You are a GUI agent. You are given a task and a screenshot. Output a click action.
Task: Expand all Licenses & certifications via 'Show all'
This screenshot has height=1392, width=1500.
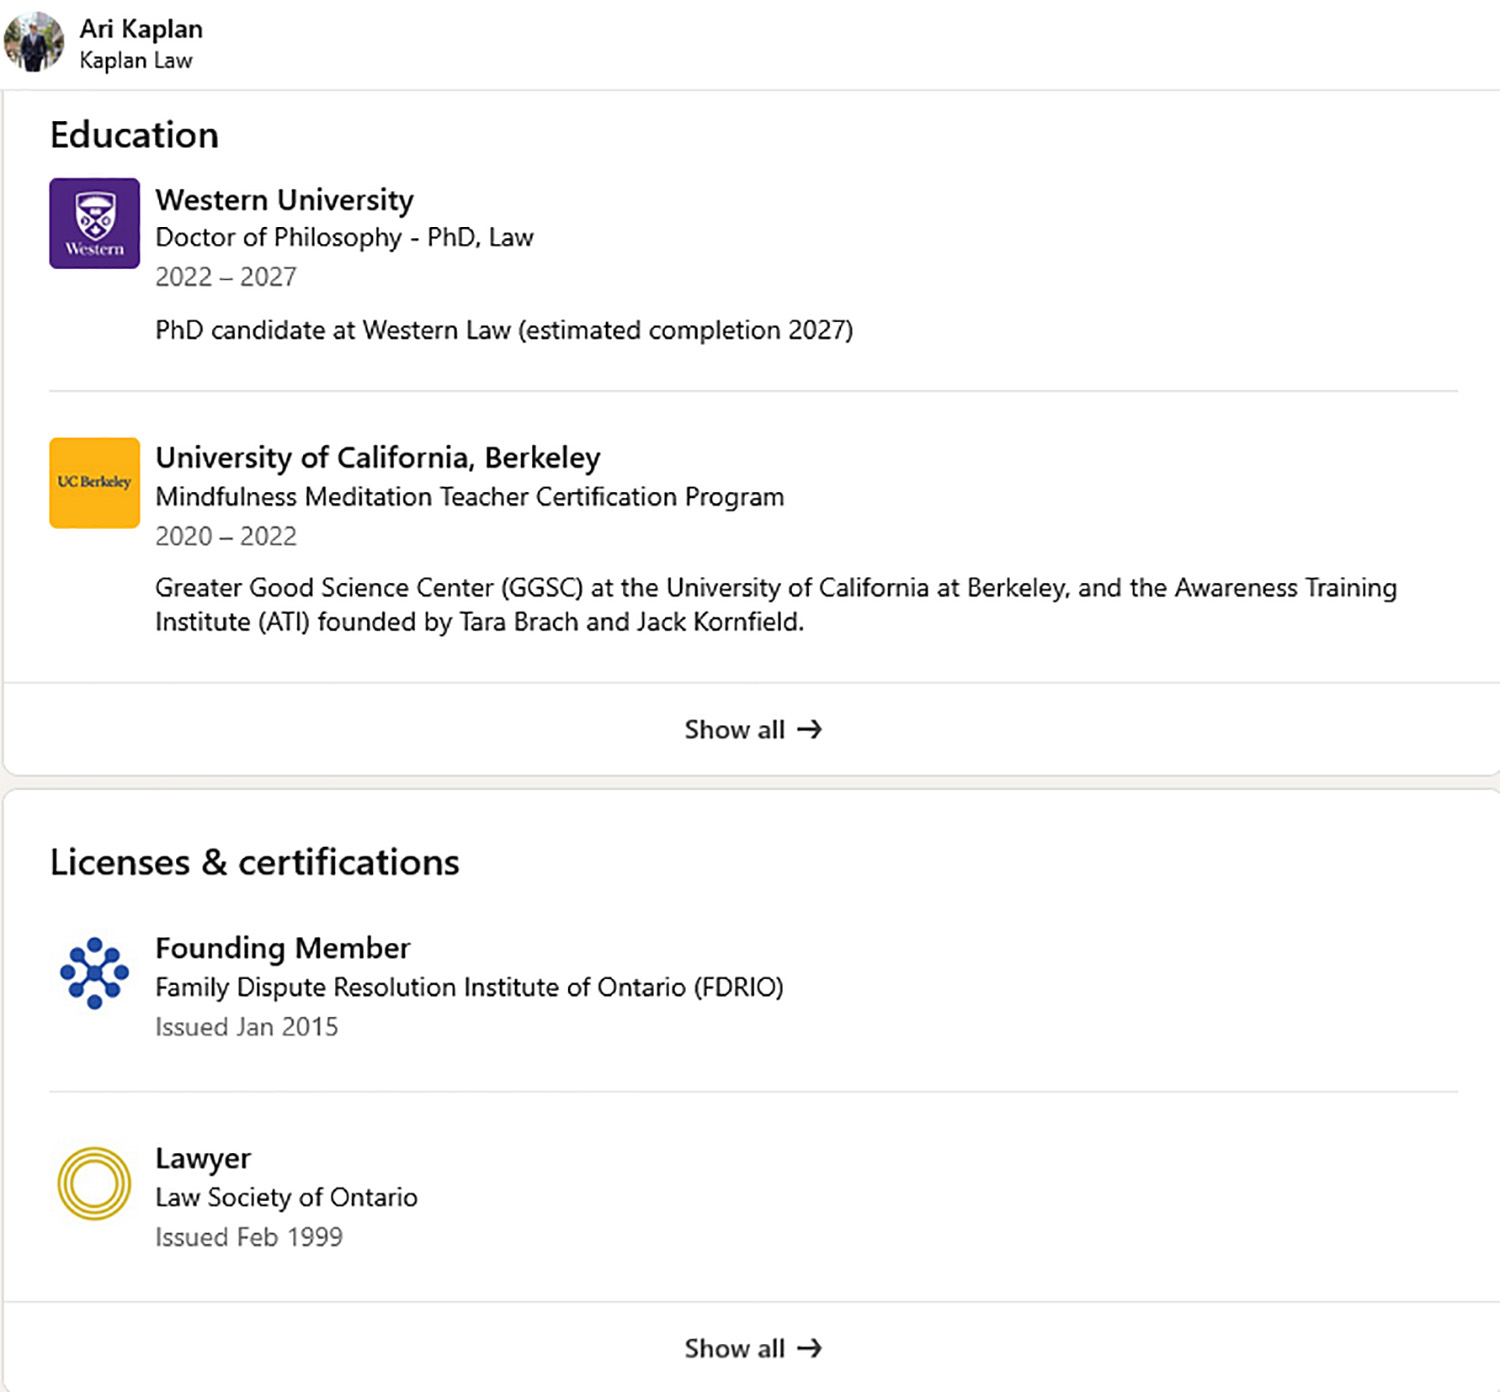pos(750,1348)
